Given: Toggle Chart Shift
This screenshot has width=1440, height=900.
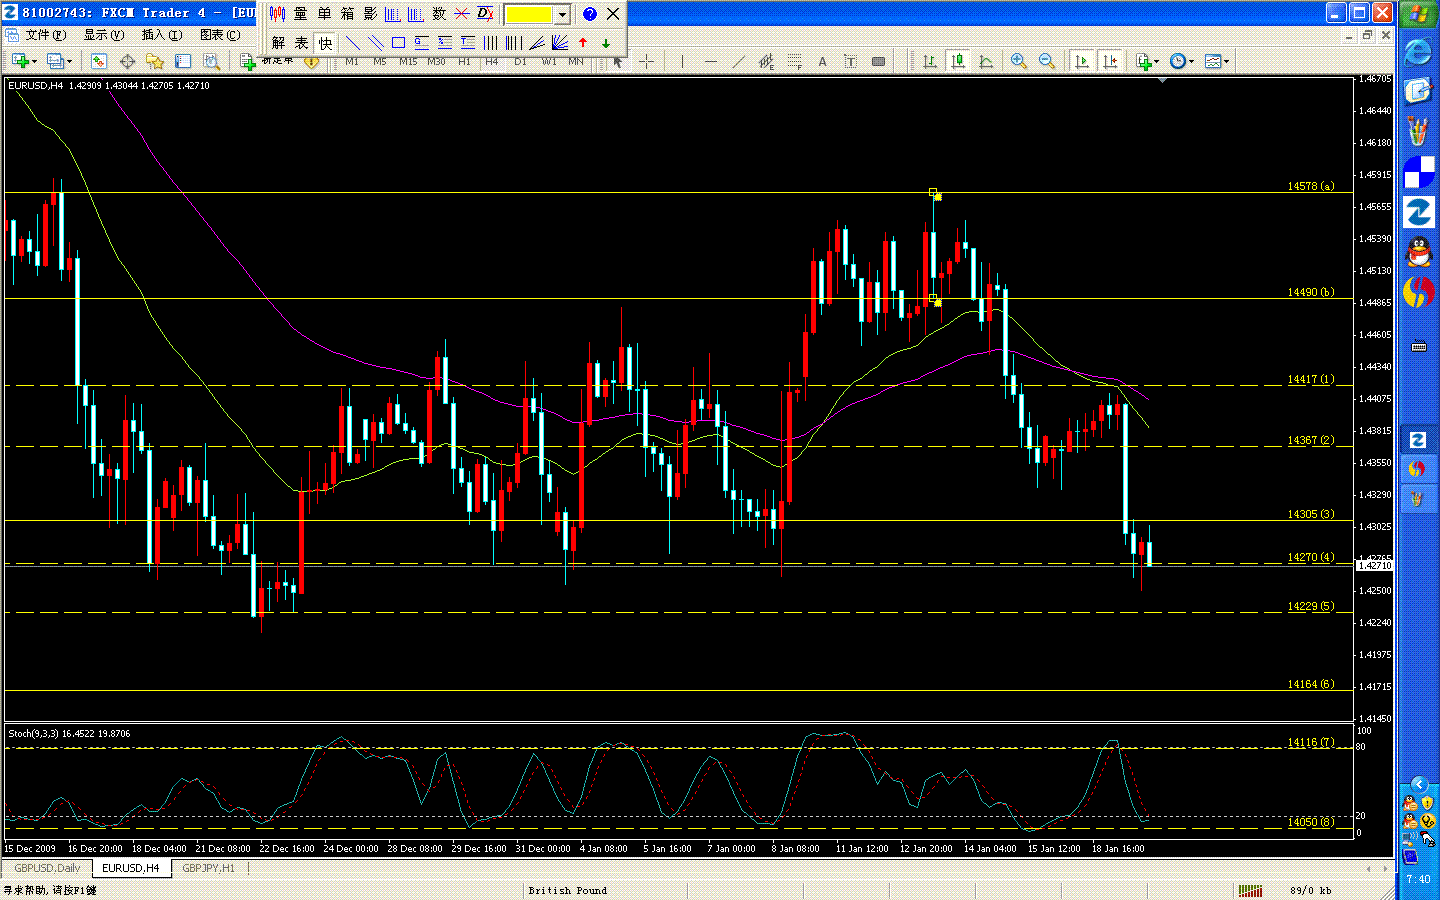Looking at the screenshot, I should (1110, 62).
